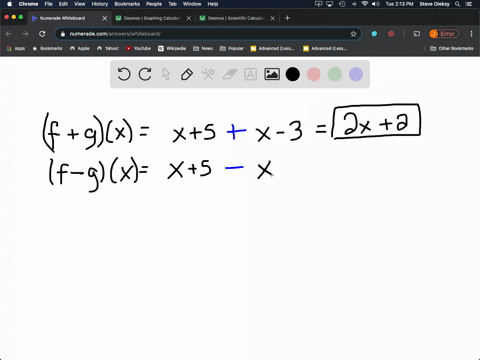Close the Desmos Scientific Calculator tab
Screen dimensions: 480x360
point(273,18)
